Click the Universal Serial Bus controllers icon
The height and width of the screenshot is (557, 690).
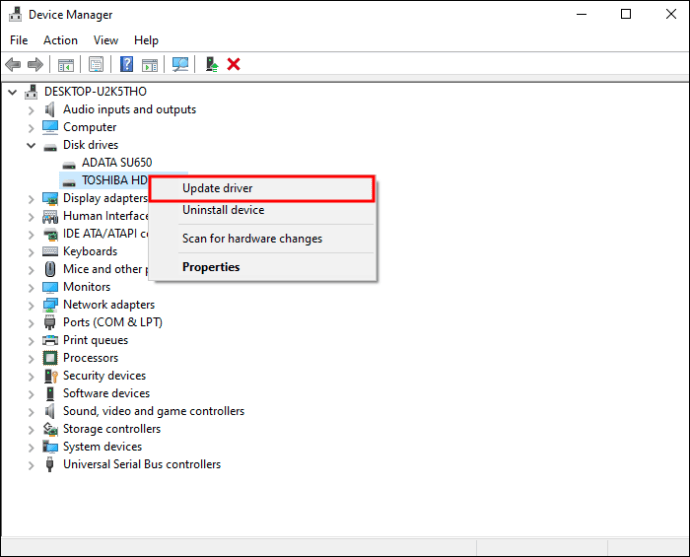pos(50,464)
